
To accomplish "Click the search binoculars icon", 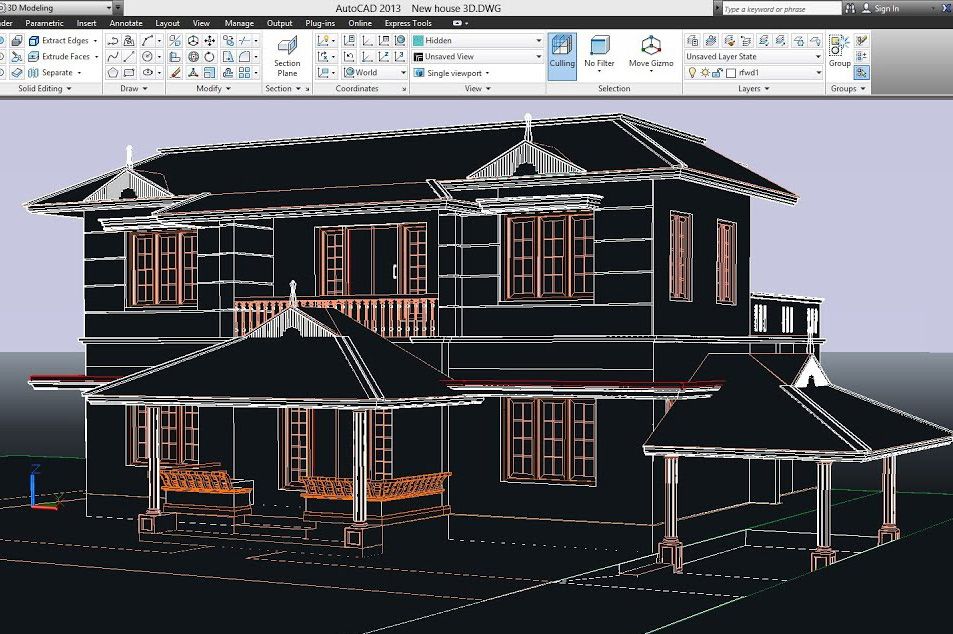I will [x=851, y=8].
